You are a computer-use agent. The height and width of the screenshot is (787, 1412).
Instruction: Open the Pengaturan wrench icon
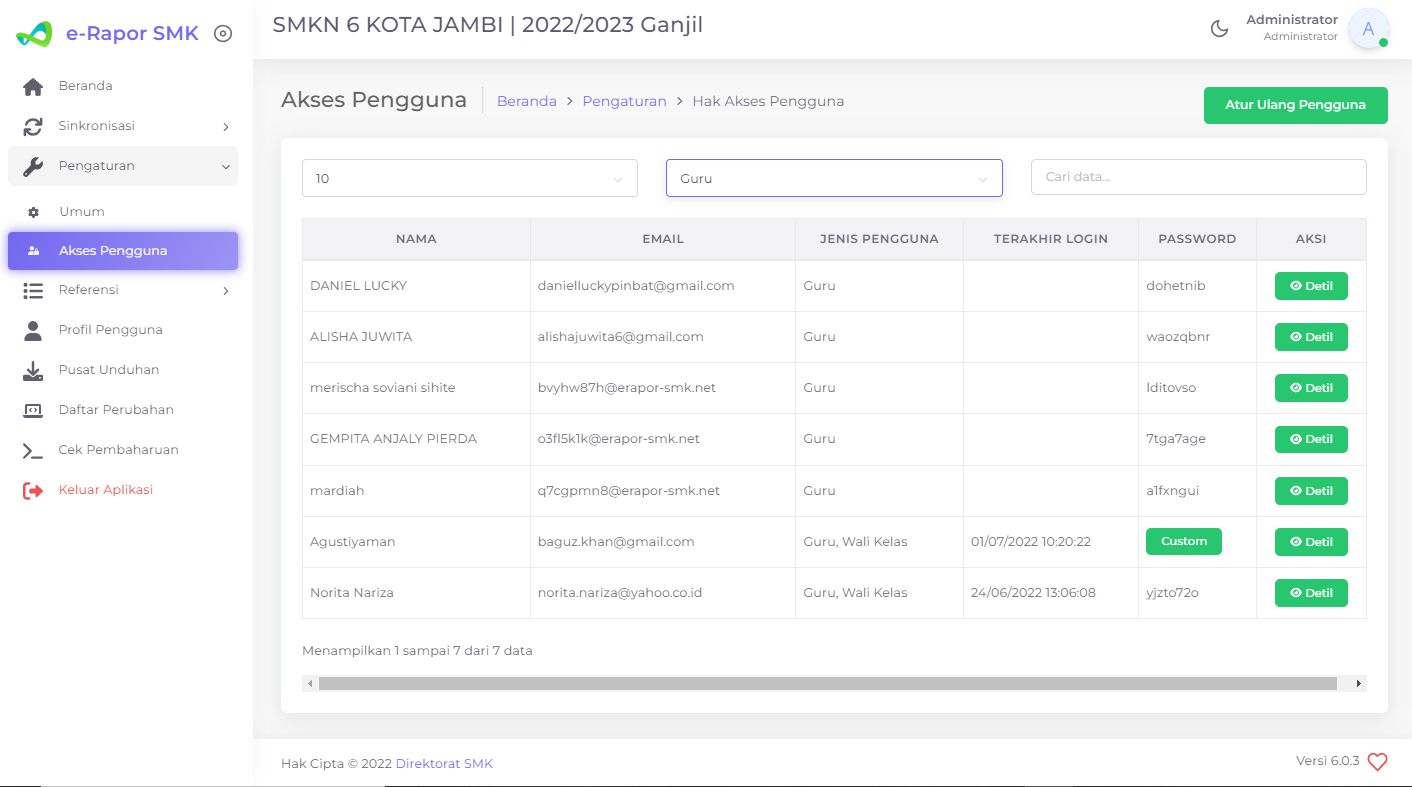pos(31,165)
